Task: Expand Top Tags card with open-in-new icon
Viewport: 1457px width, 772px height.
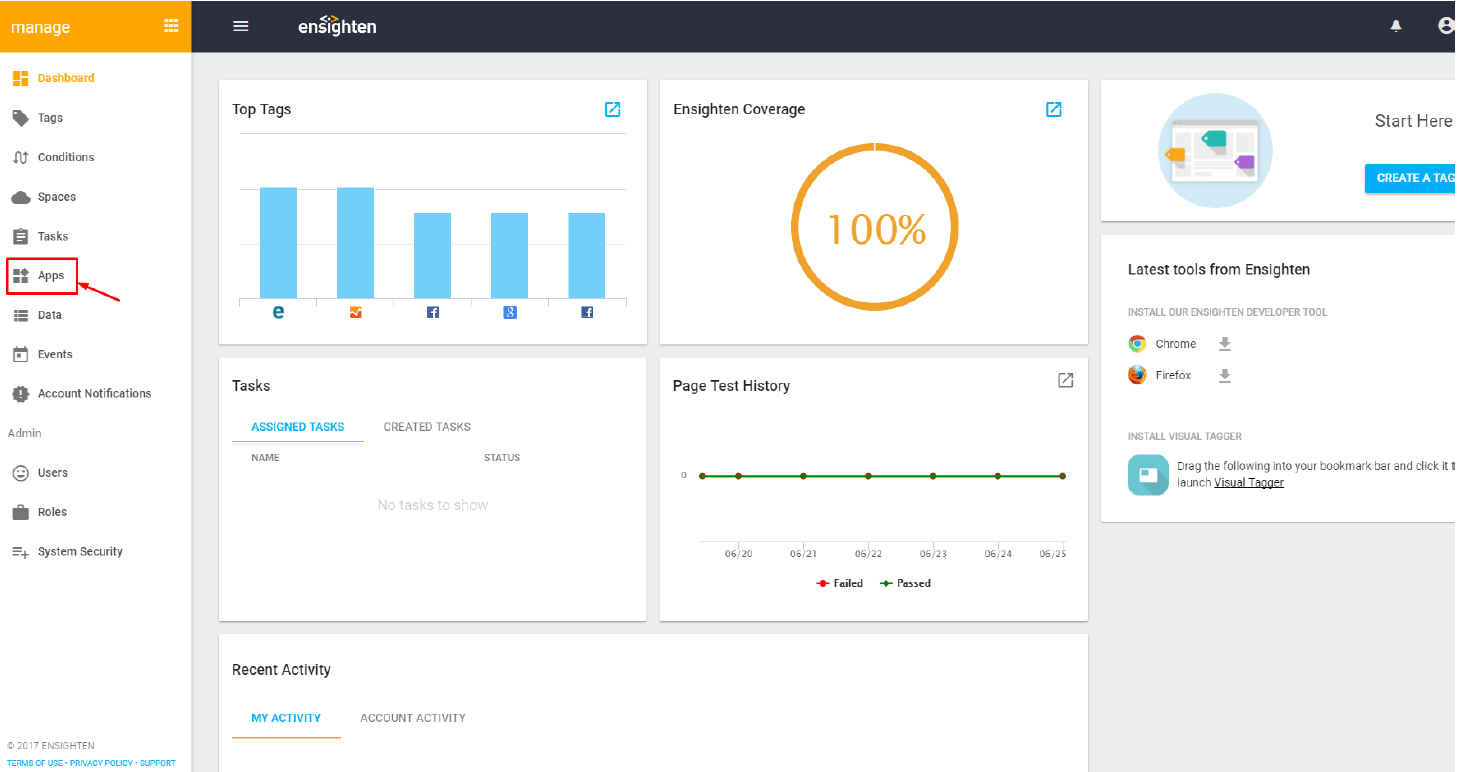Action: pyautogui.click(x=613, y=109)
